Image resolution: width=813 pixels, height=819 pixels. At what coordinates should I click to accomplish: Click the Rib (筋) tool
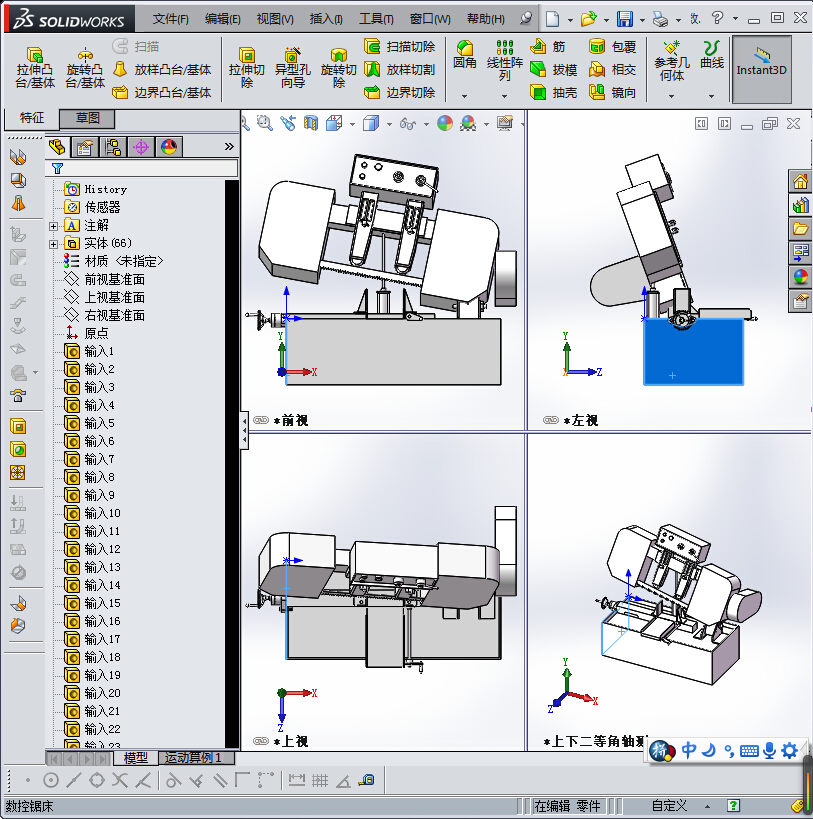click(547, 46)
